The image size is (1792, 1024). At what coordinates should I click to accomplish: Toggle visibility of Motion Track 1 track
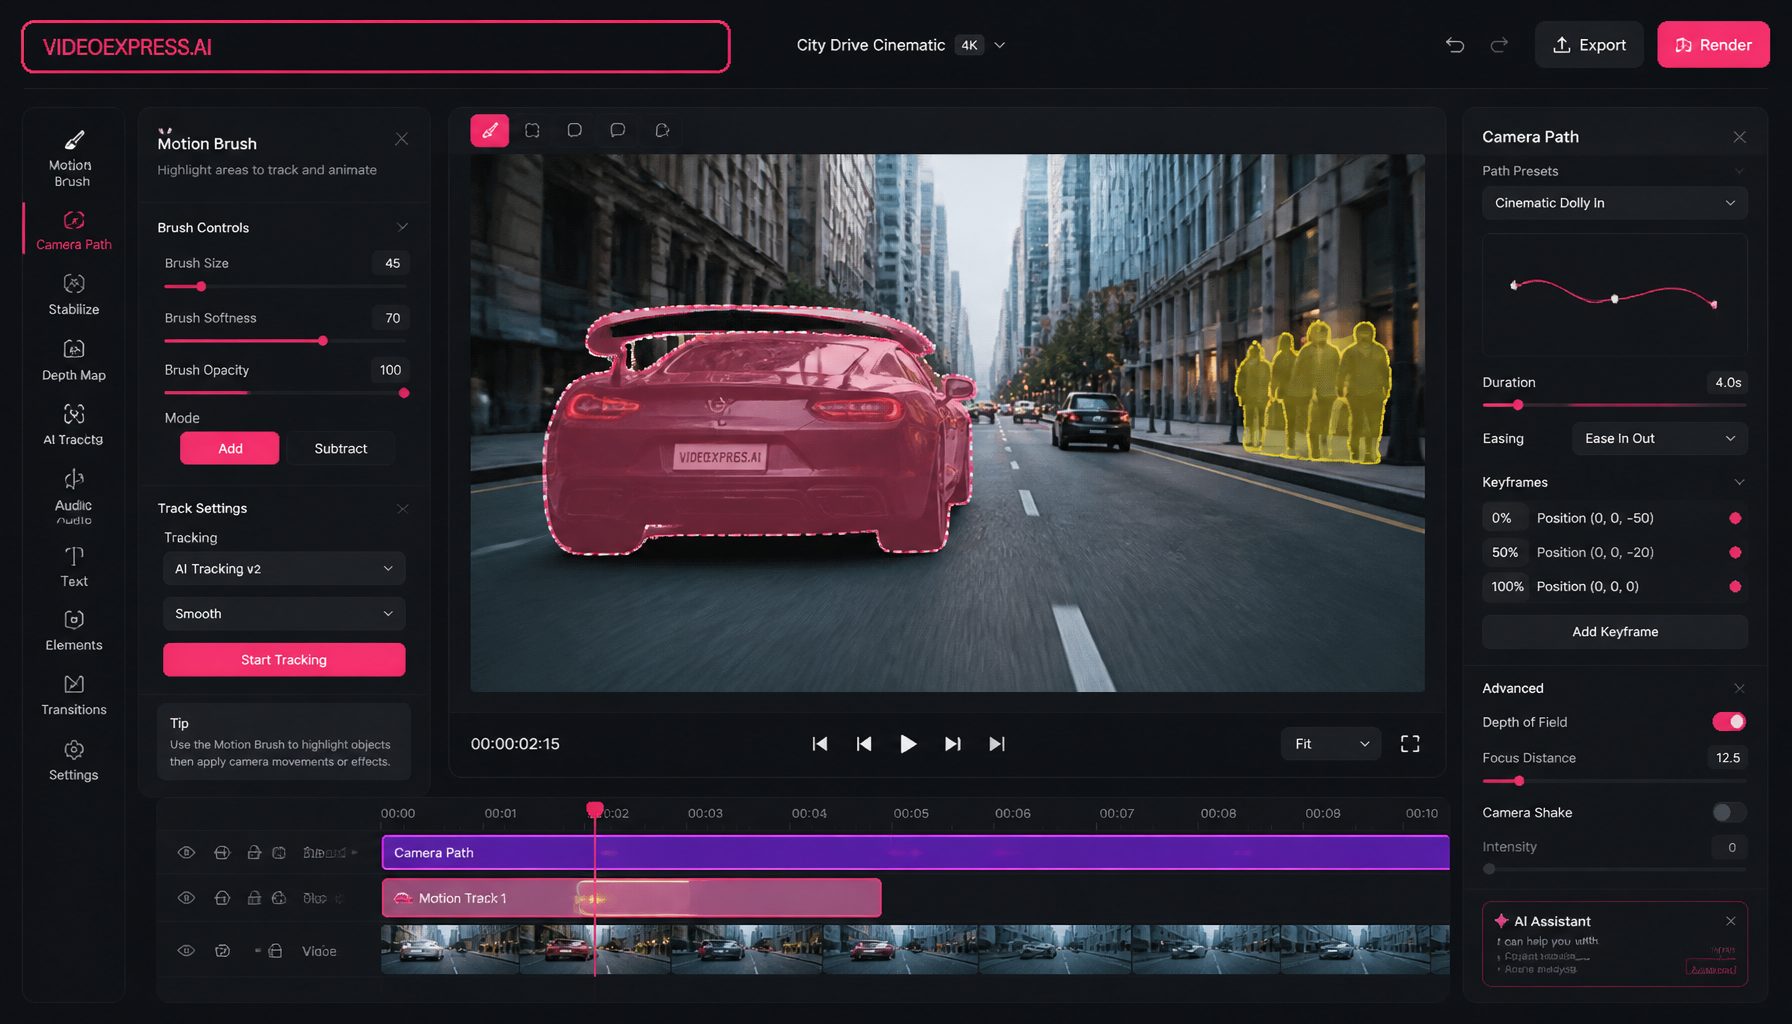click(186, 898)
